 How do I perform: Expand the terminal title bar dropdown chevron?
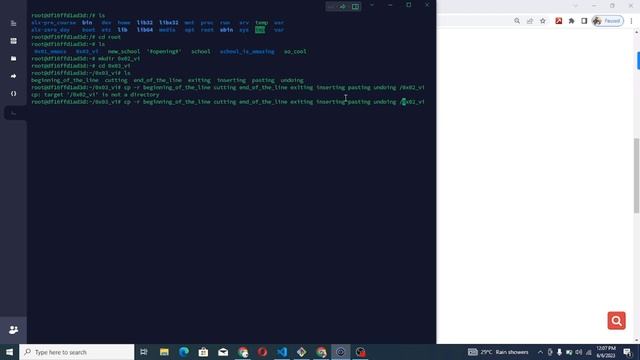(x=372, y=5)
